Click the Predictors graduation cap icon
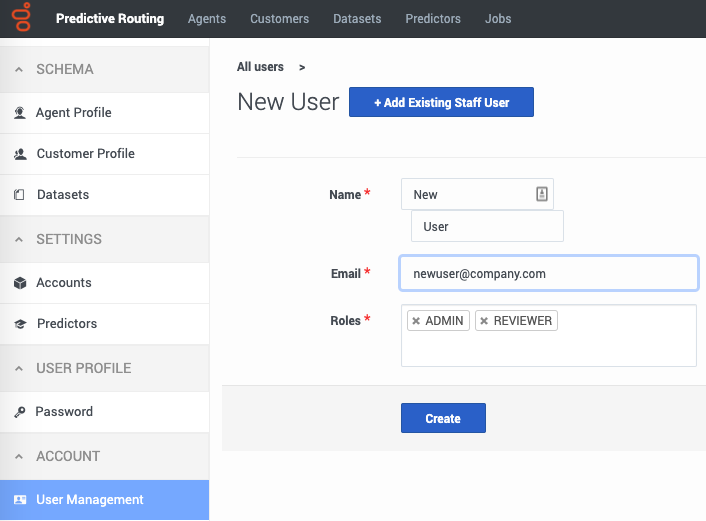This screenshot has height=521, width=706. [20, 324]
